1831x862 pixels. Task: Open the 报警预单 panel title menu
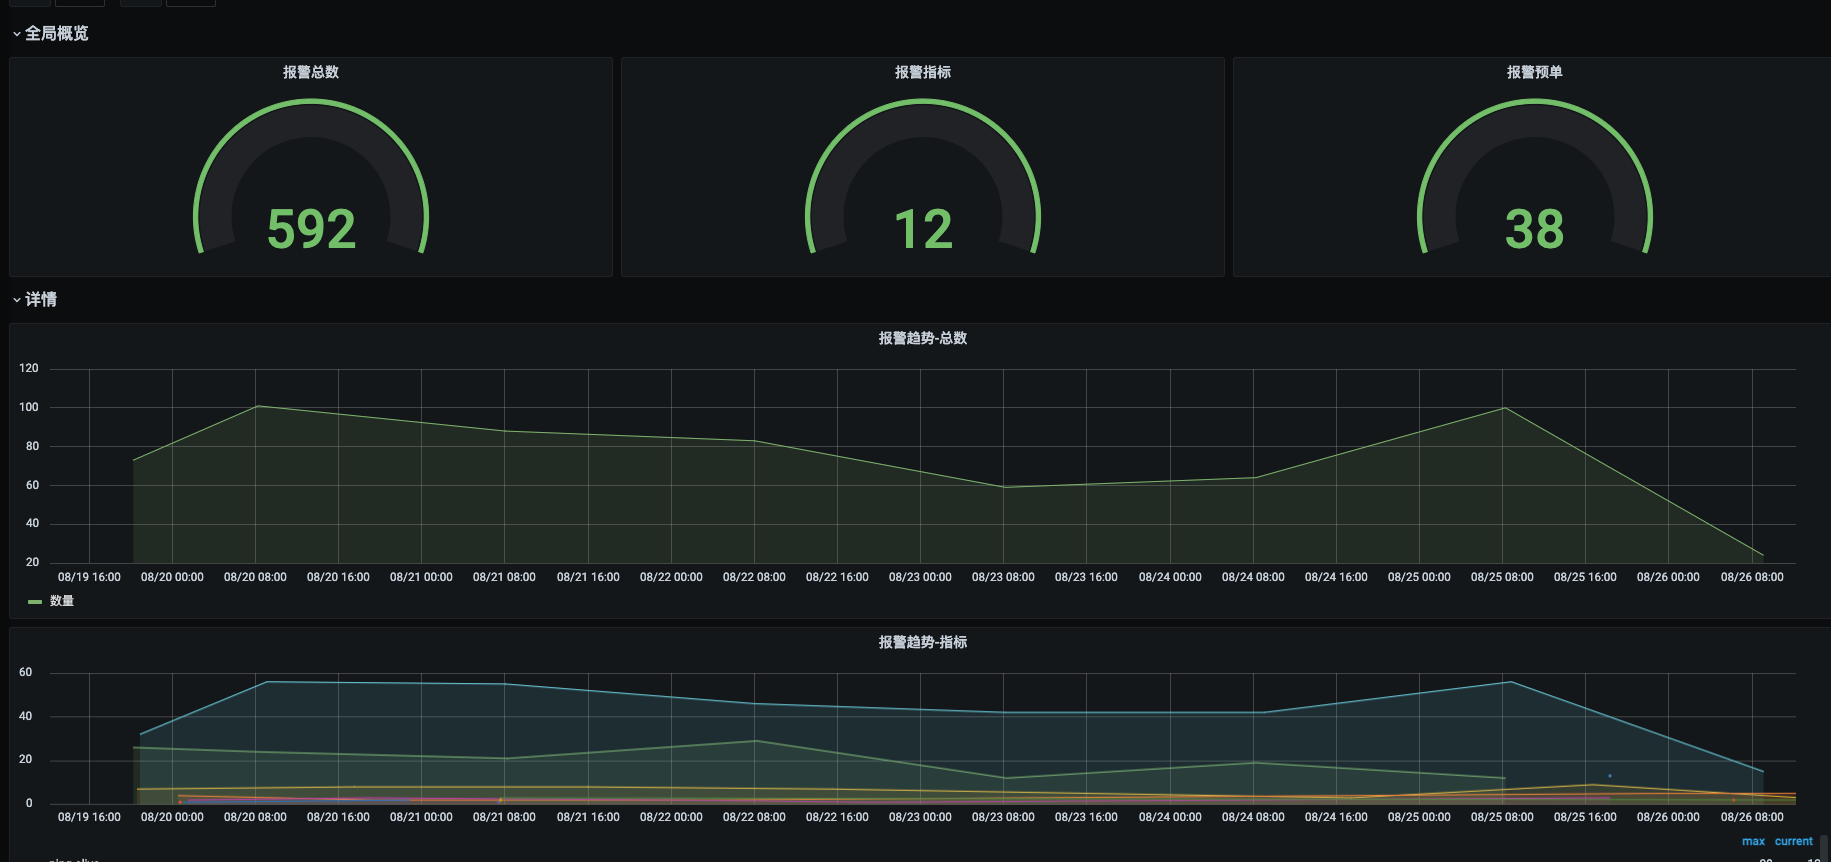pyautogui.click(x=1534, y=72)
